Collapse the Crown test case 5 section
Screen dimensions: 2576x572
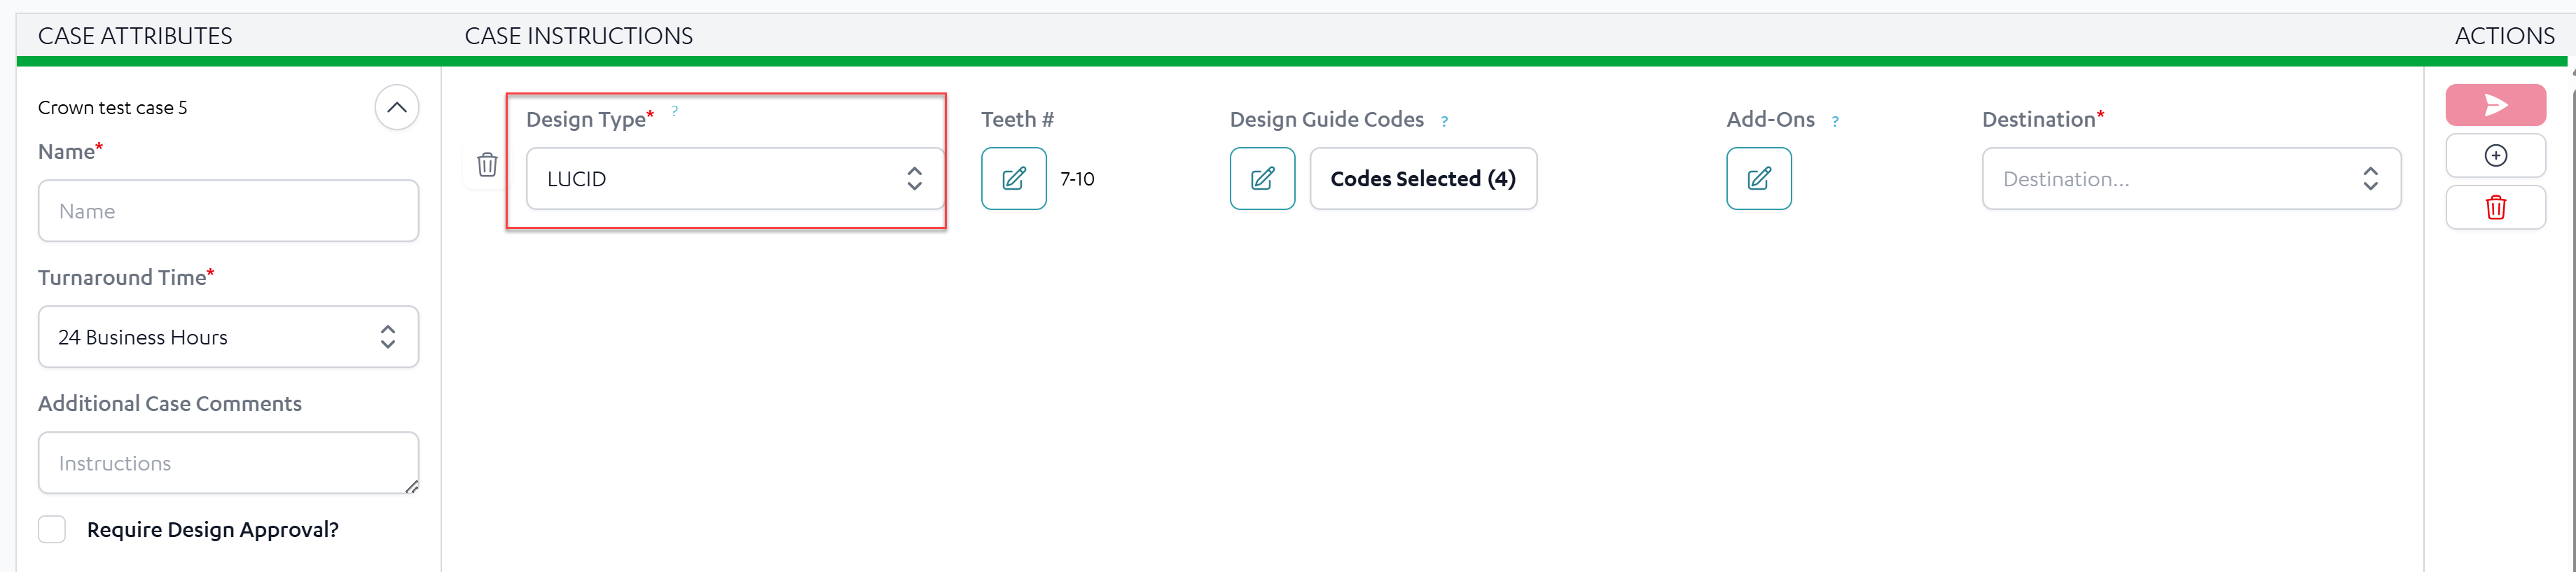click(x=397, y=108)
